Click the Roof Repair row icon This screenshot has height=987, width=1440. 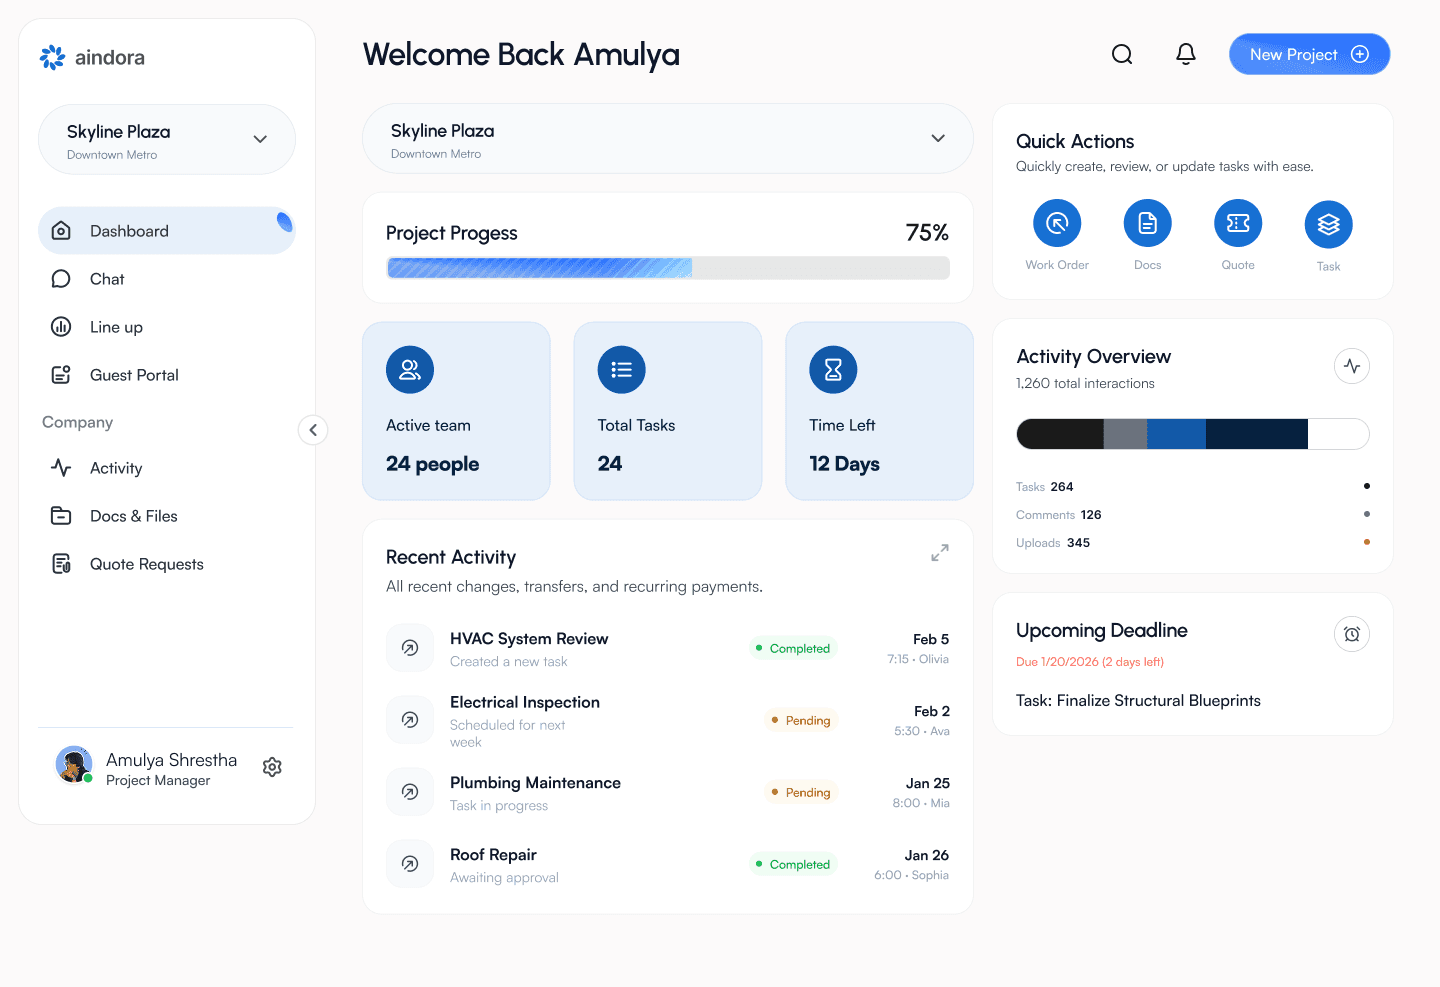pos(410,864)
